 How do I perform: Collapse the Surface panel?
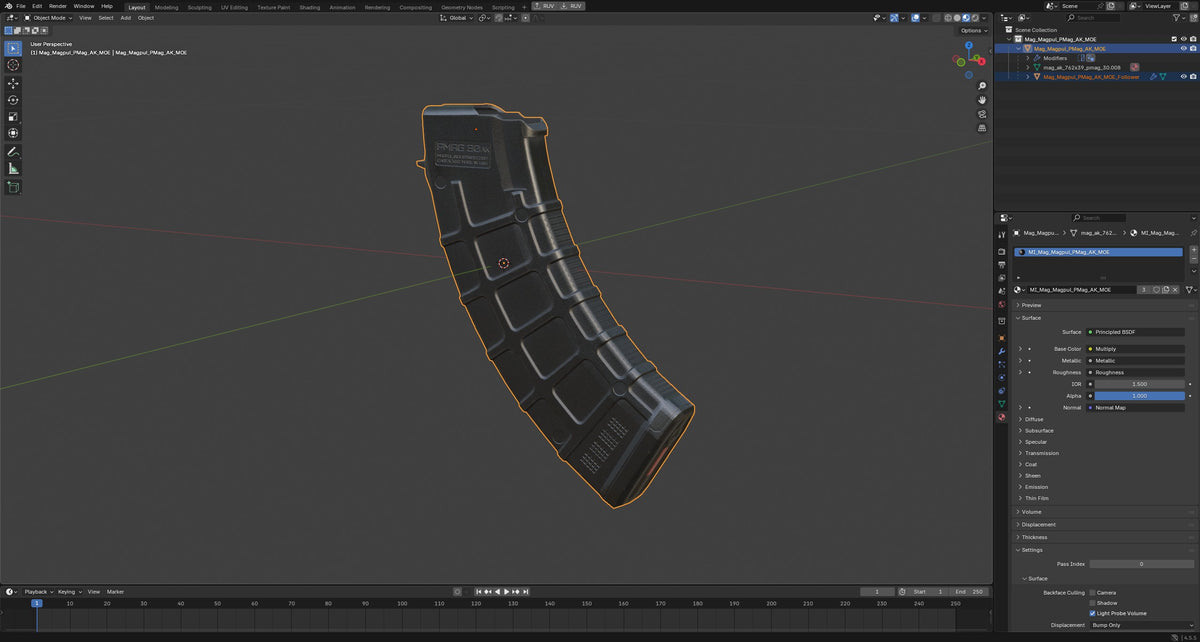(x=1031, y=317)
